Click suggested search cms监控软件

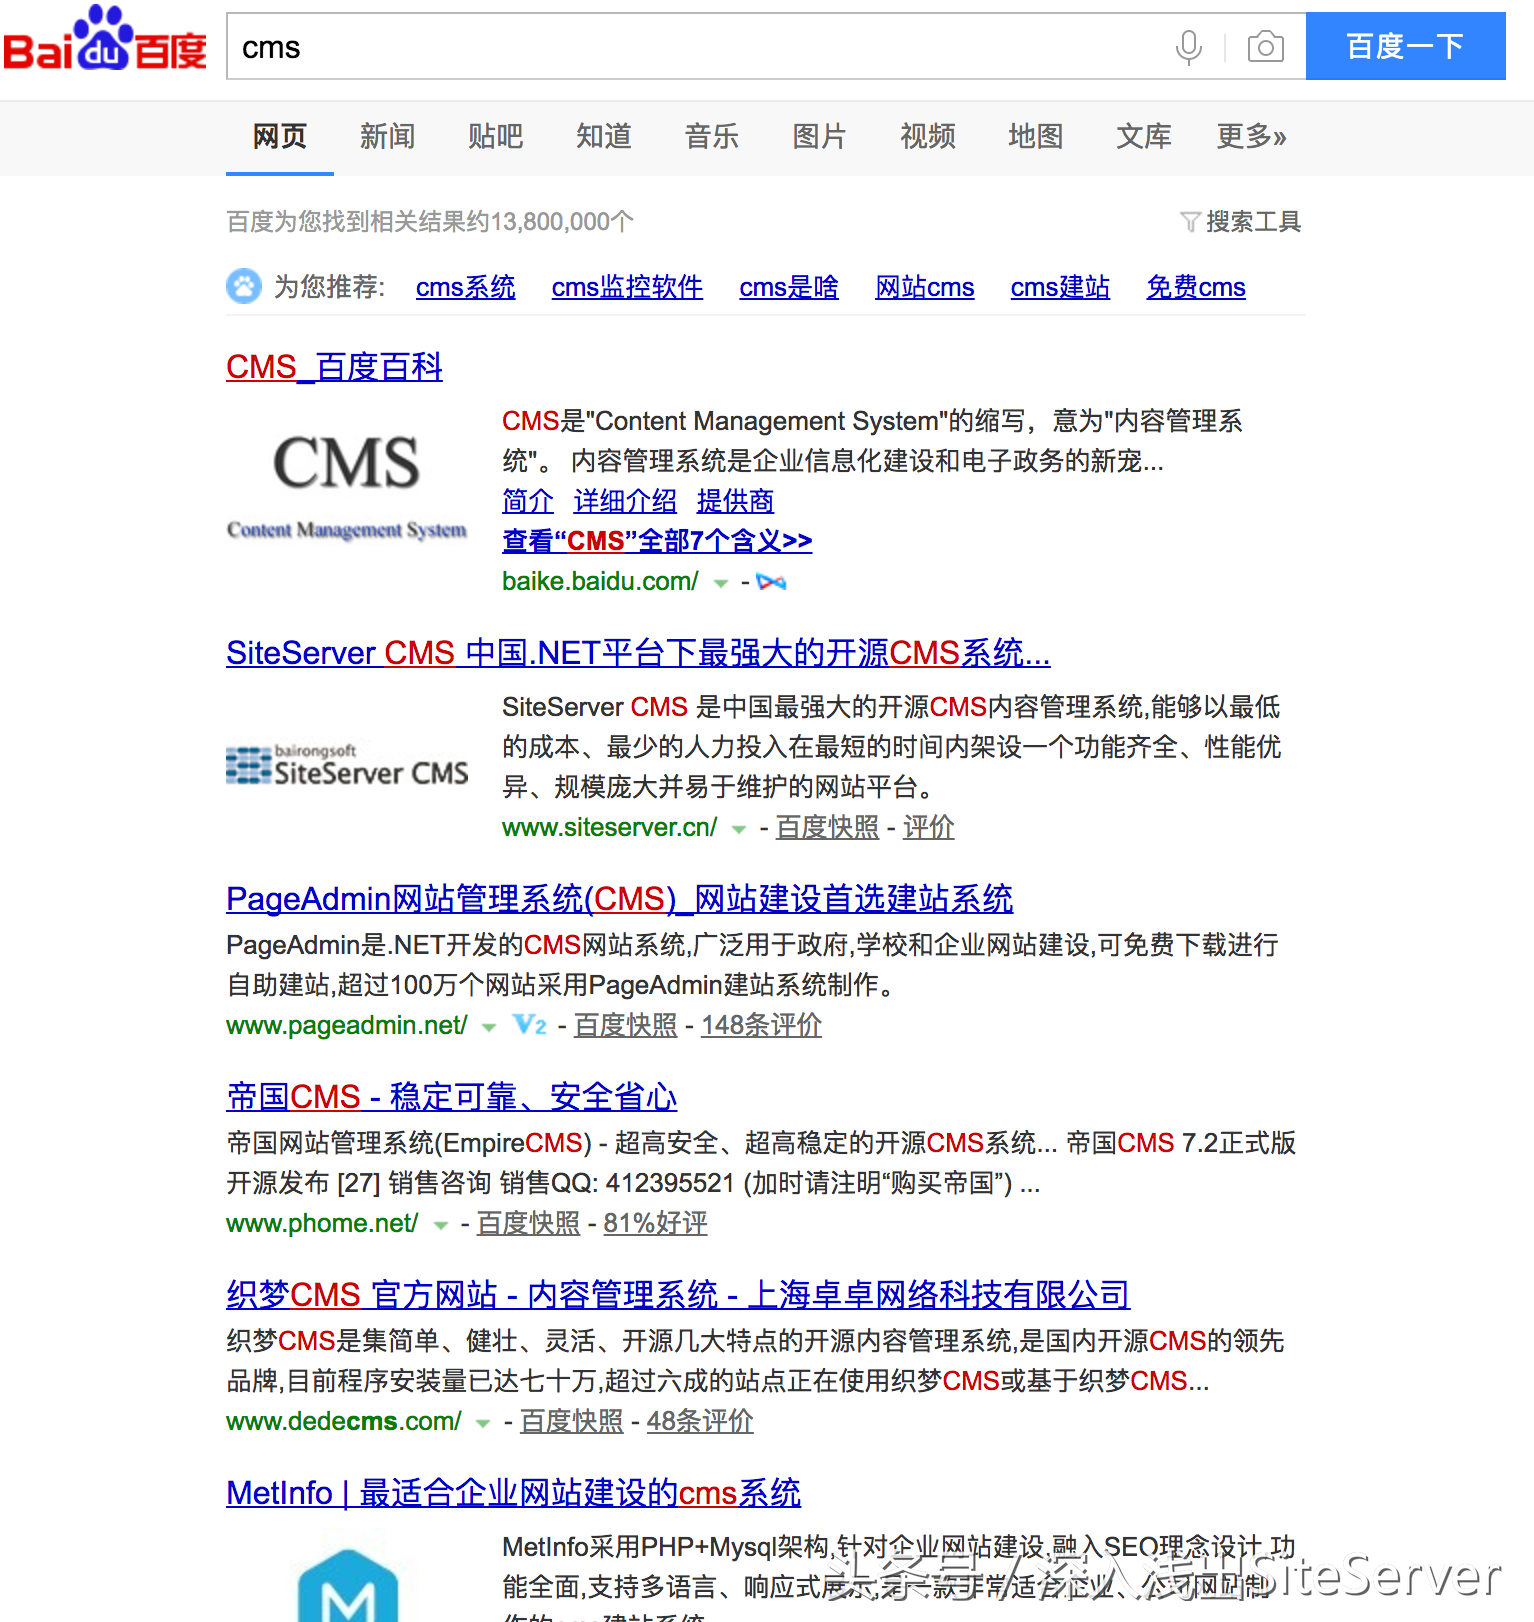pyautogui.click(x=627, y=287)
